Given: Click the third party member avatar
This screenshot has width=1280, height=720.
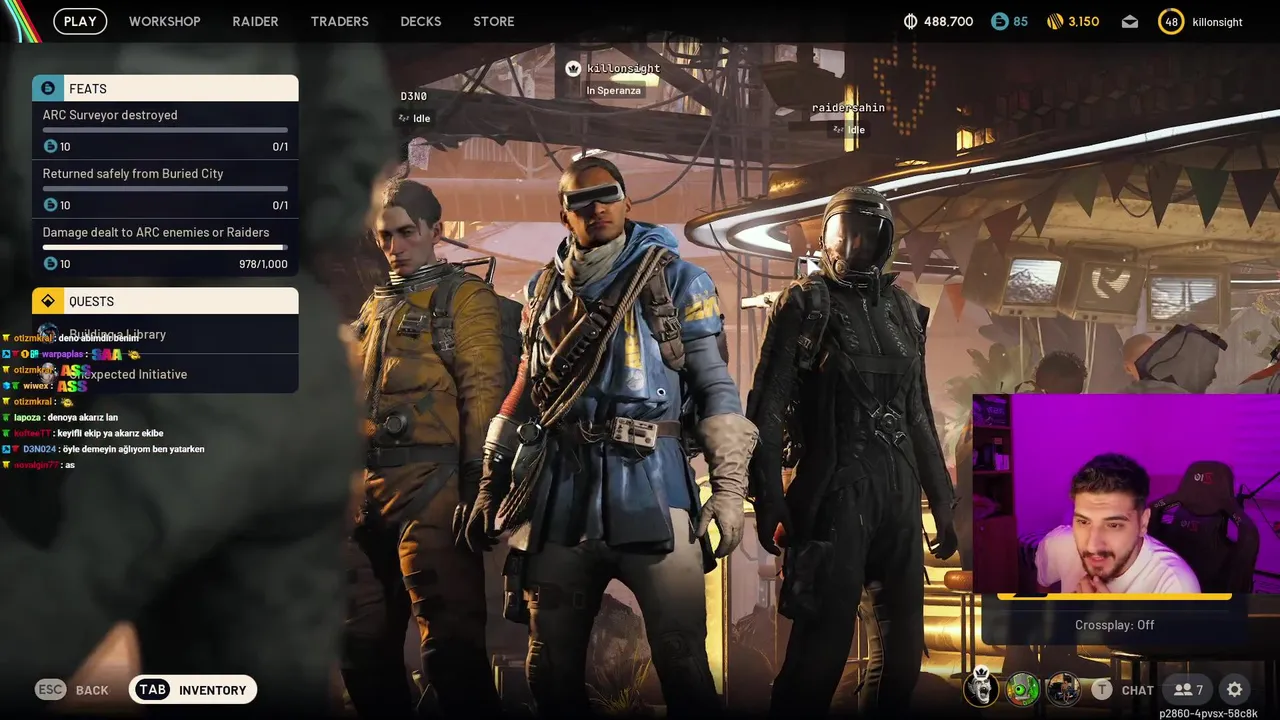Looking at the screenshot, I should [1063, 688].
